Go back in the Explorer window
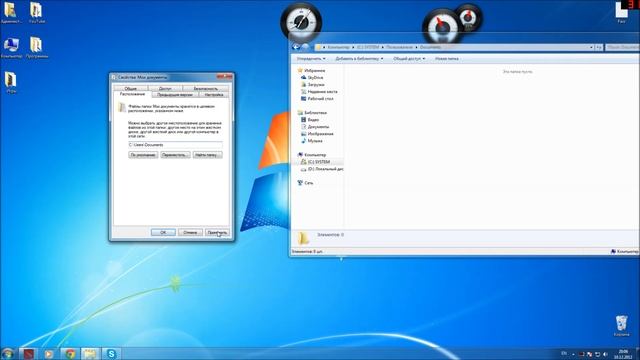The width and height of the screenshot is (640, 360). [296, 47]
